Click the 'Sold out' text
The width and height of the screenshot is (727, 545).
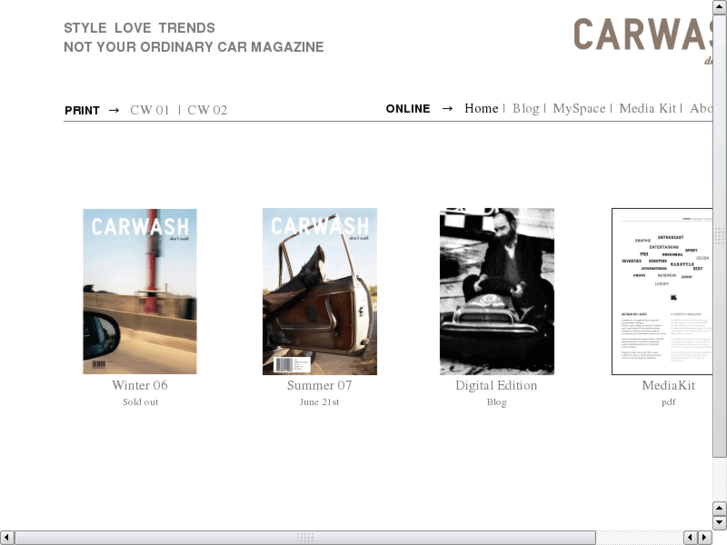click(x=140, y=402)
